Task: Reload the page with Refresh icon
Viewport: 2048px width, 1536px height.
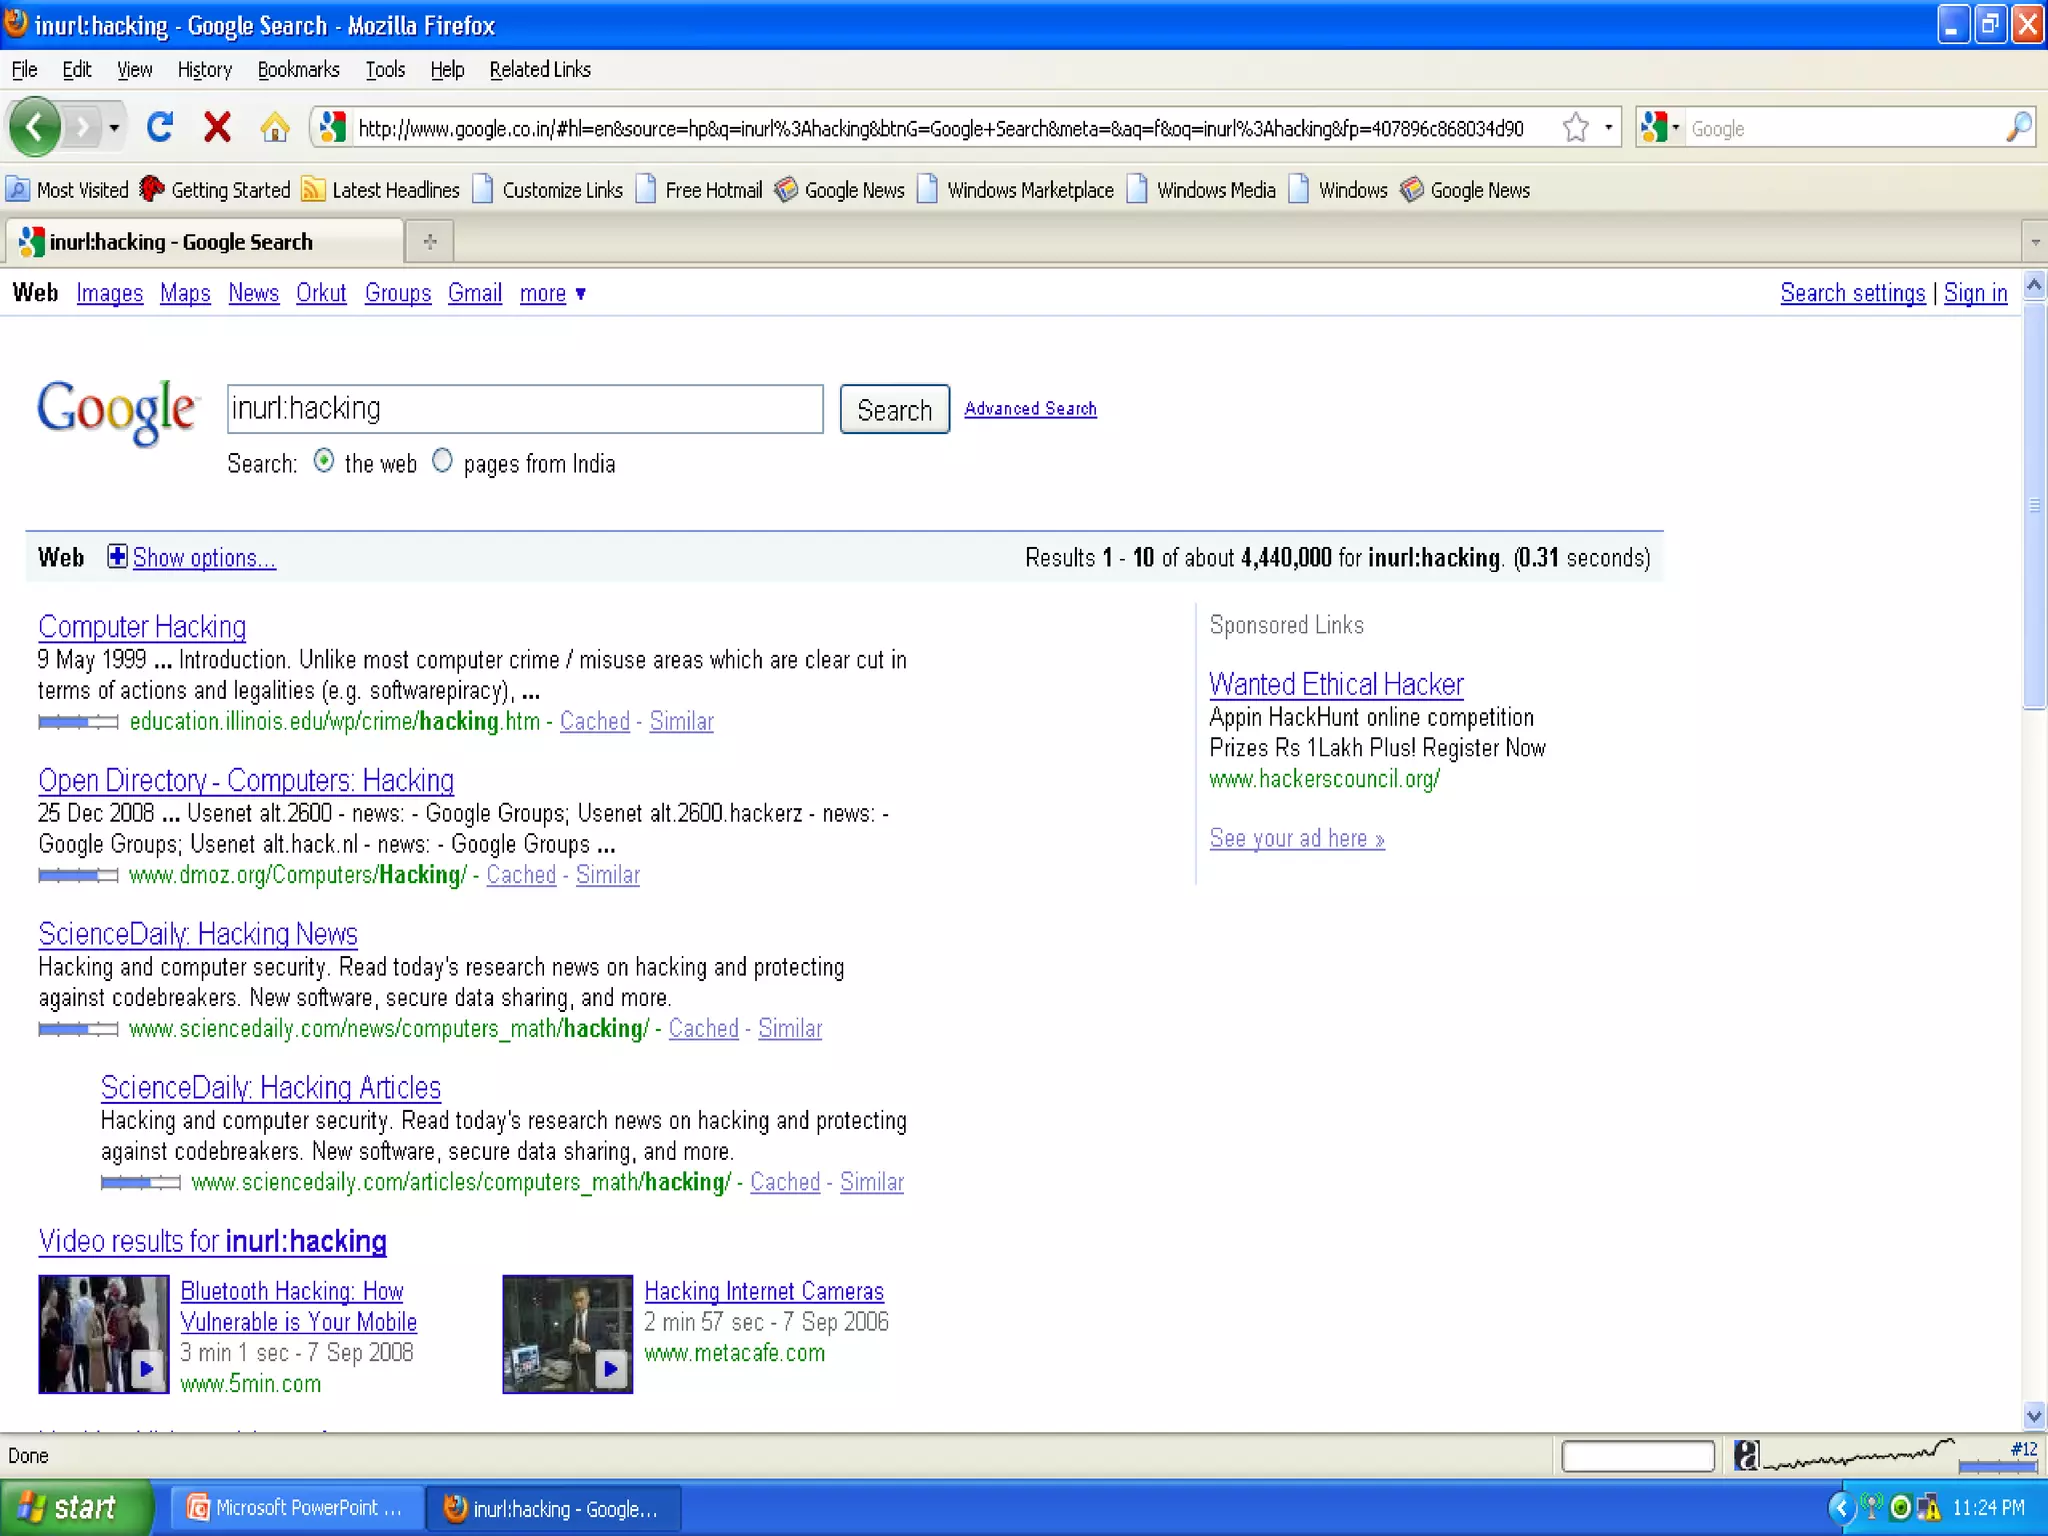Action: 160,128
